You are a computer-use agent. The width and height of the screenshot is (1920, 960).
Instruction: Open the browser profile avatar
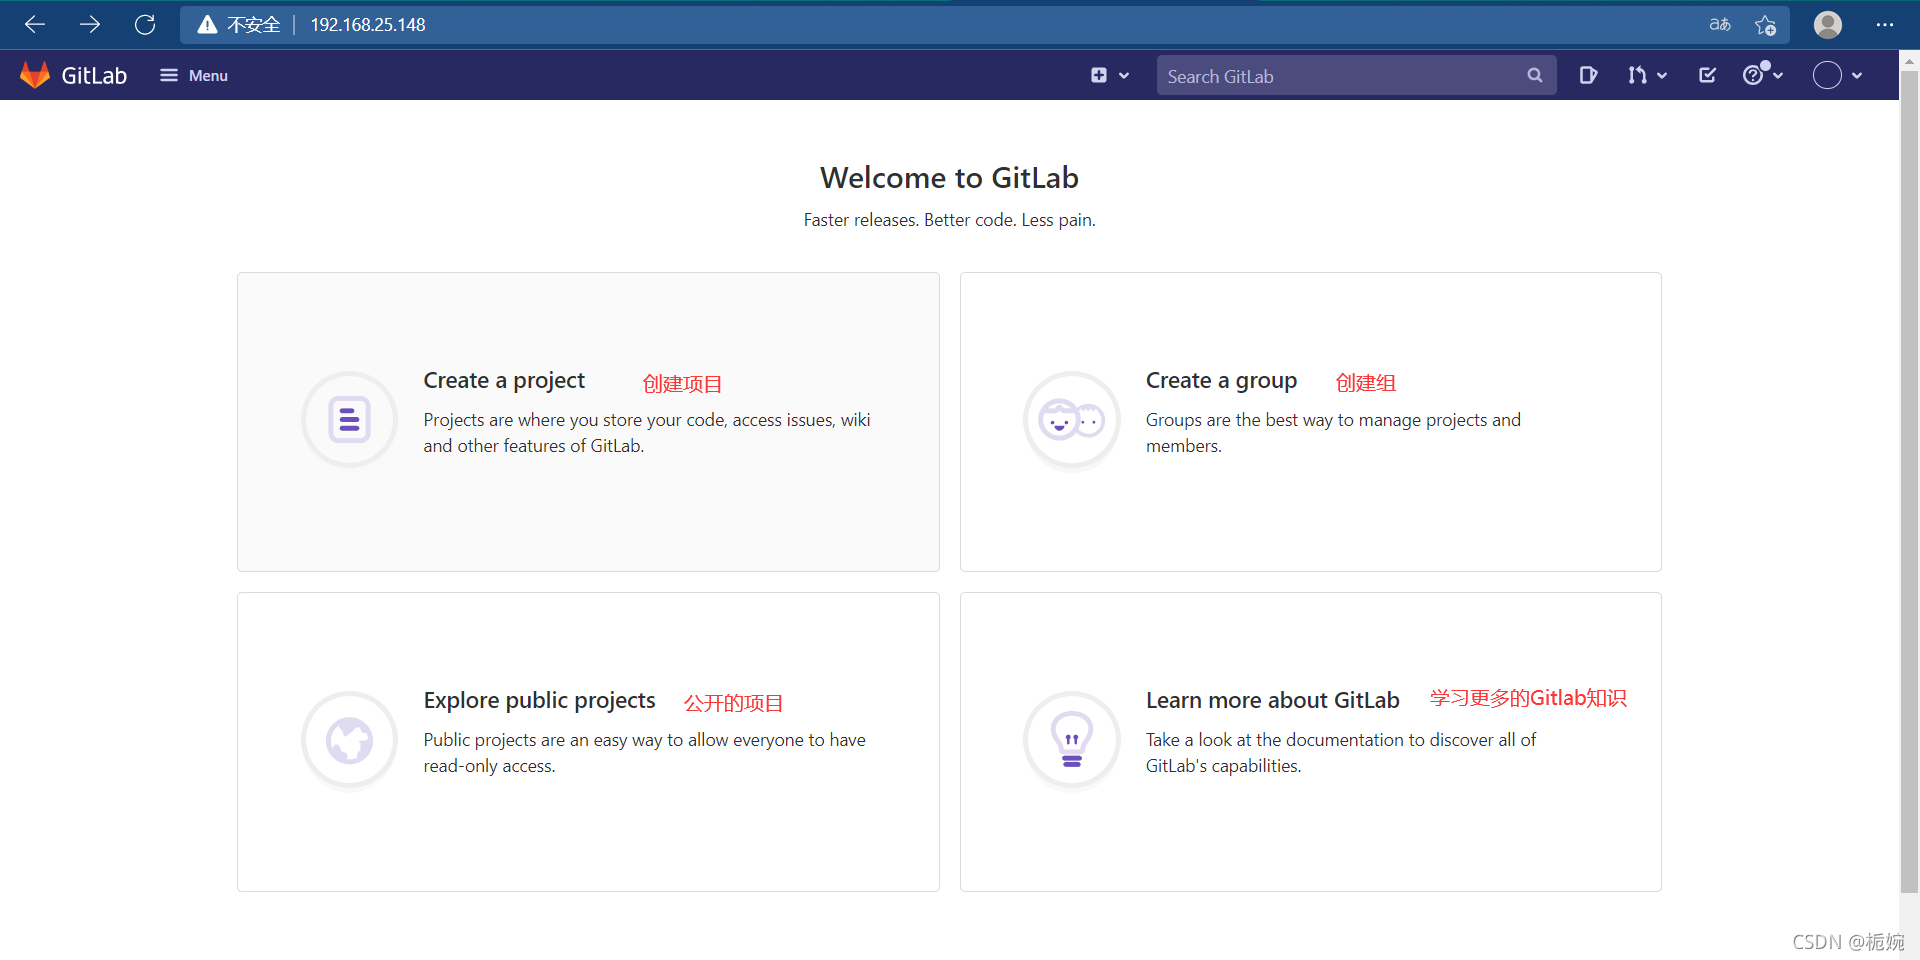click(1828, 24)
